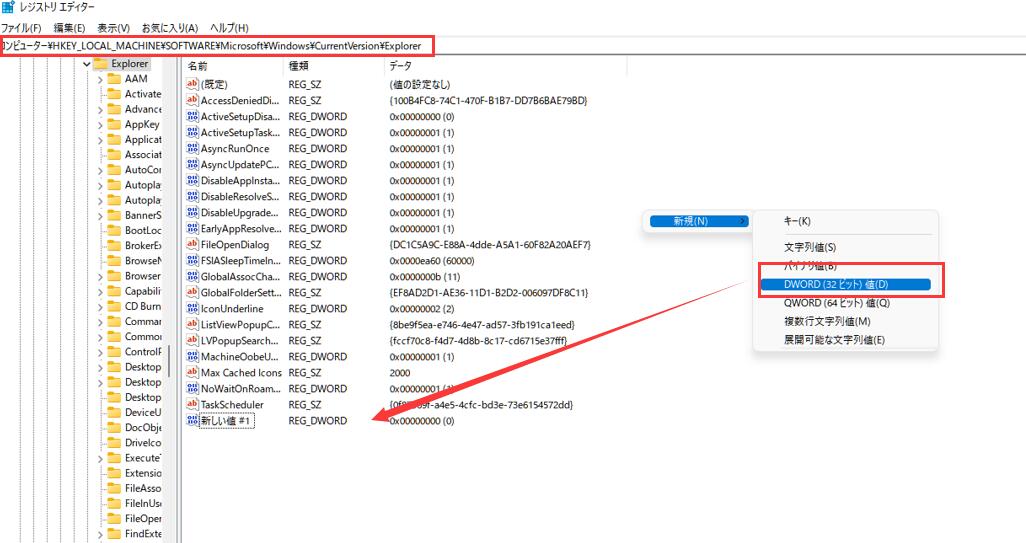The image size is (1026, 543).
Task: Click the Registry Editor app icon in title bar
Action: tap(8, 8)
